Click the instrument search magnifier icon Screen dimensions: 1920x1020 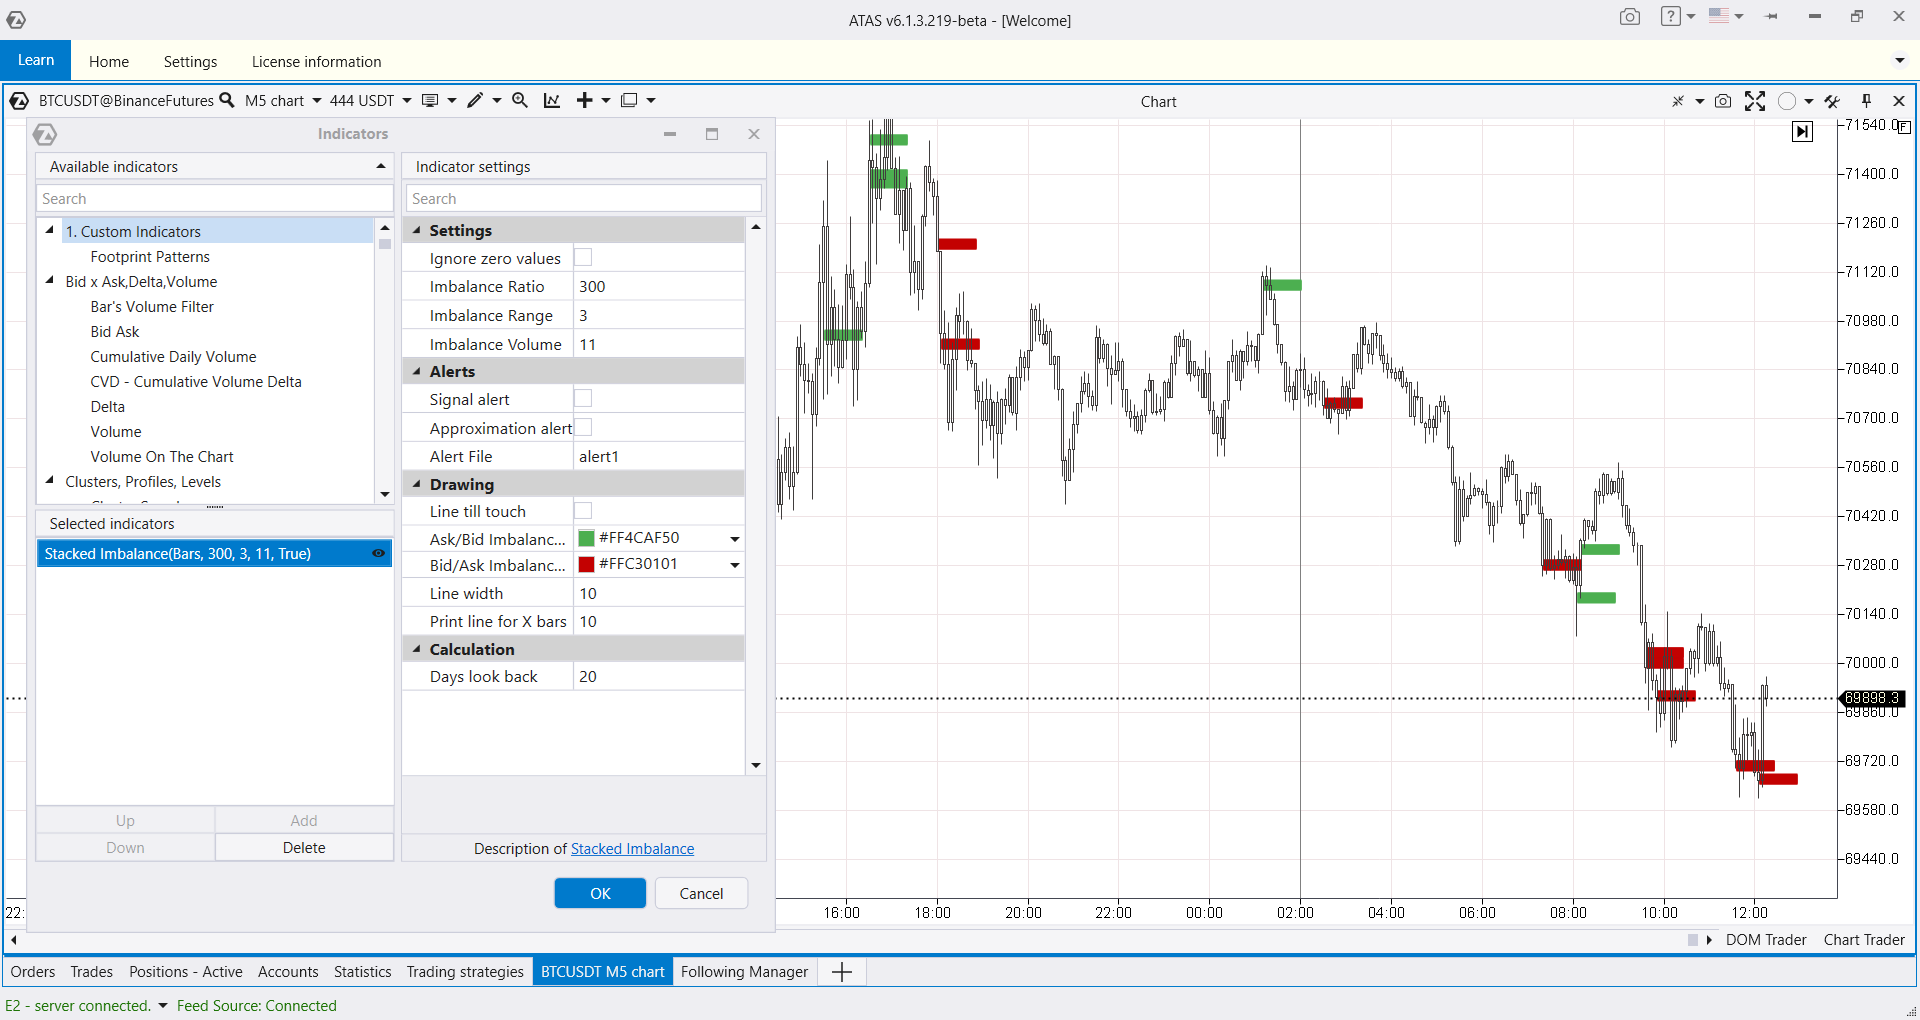point(227,100)
